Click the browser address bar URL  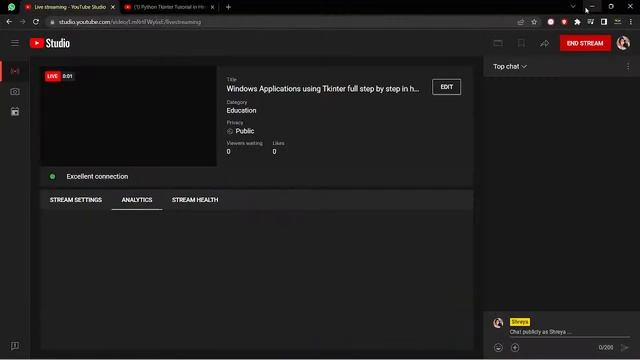click(x=130, y=22)
